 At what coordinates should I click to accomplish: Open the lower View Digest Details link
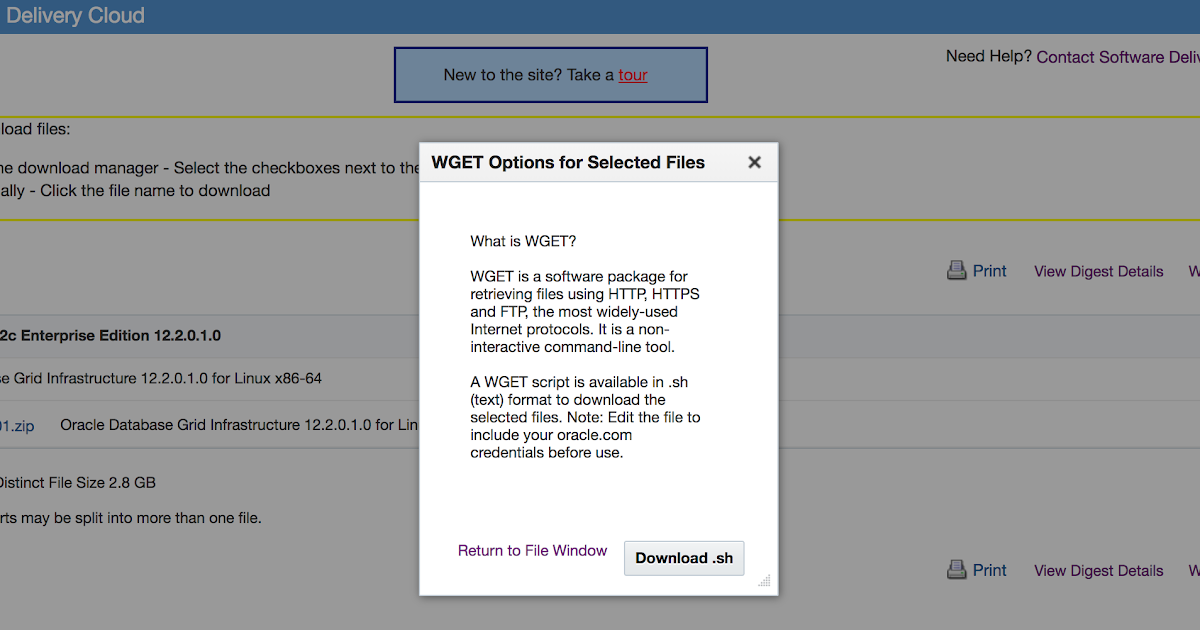coord(1098,570)
